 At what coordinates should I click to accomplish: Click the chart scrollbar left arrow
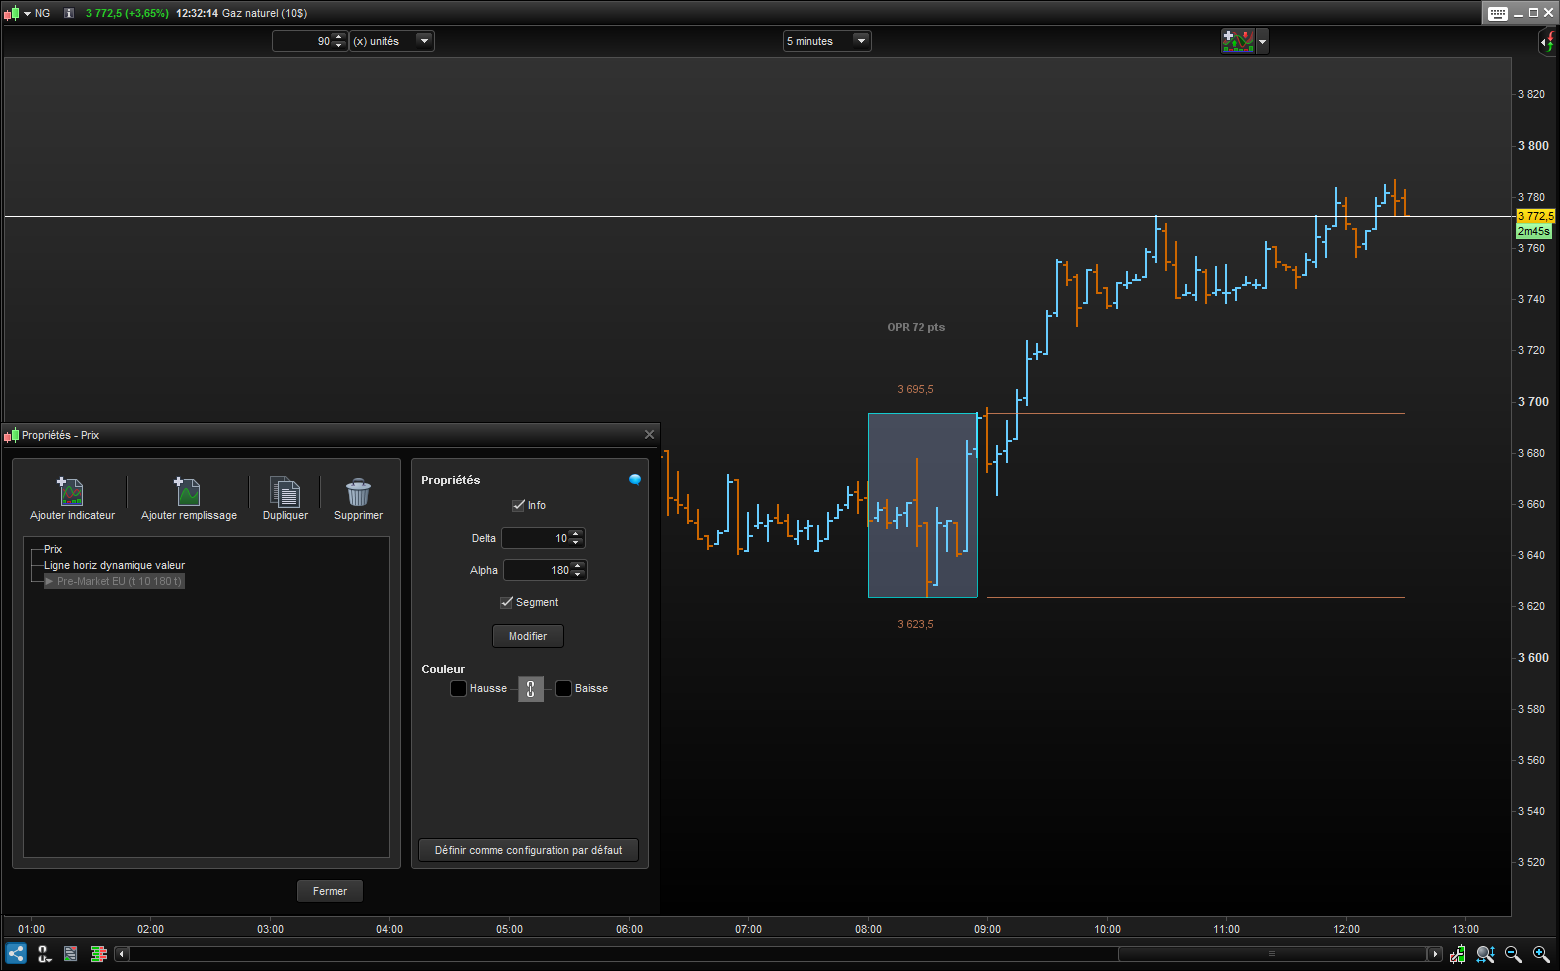click(x=122, y=954)
